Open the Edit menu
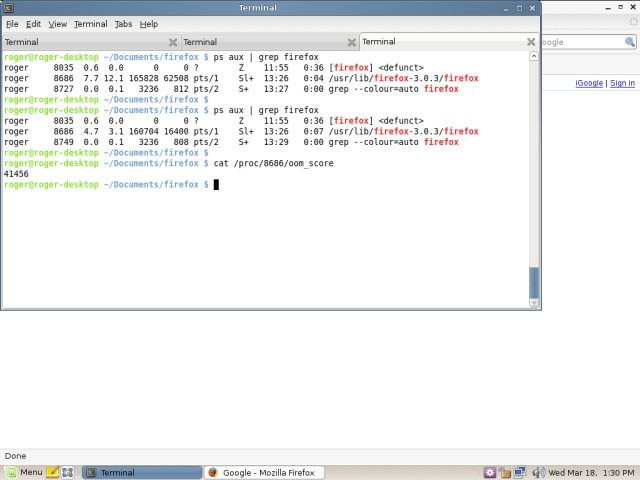Image resolution: width=640 pixels, height=480 pixels. 34,23
